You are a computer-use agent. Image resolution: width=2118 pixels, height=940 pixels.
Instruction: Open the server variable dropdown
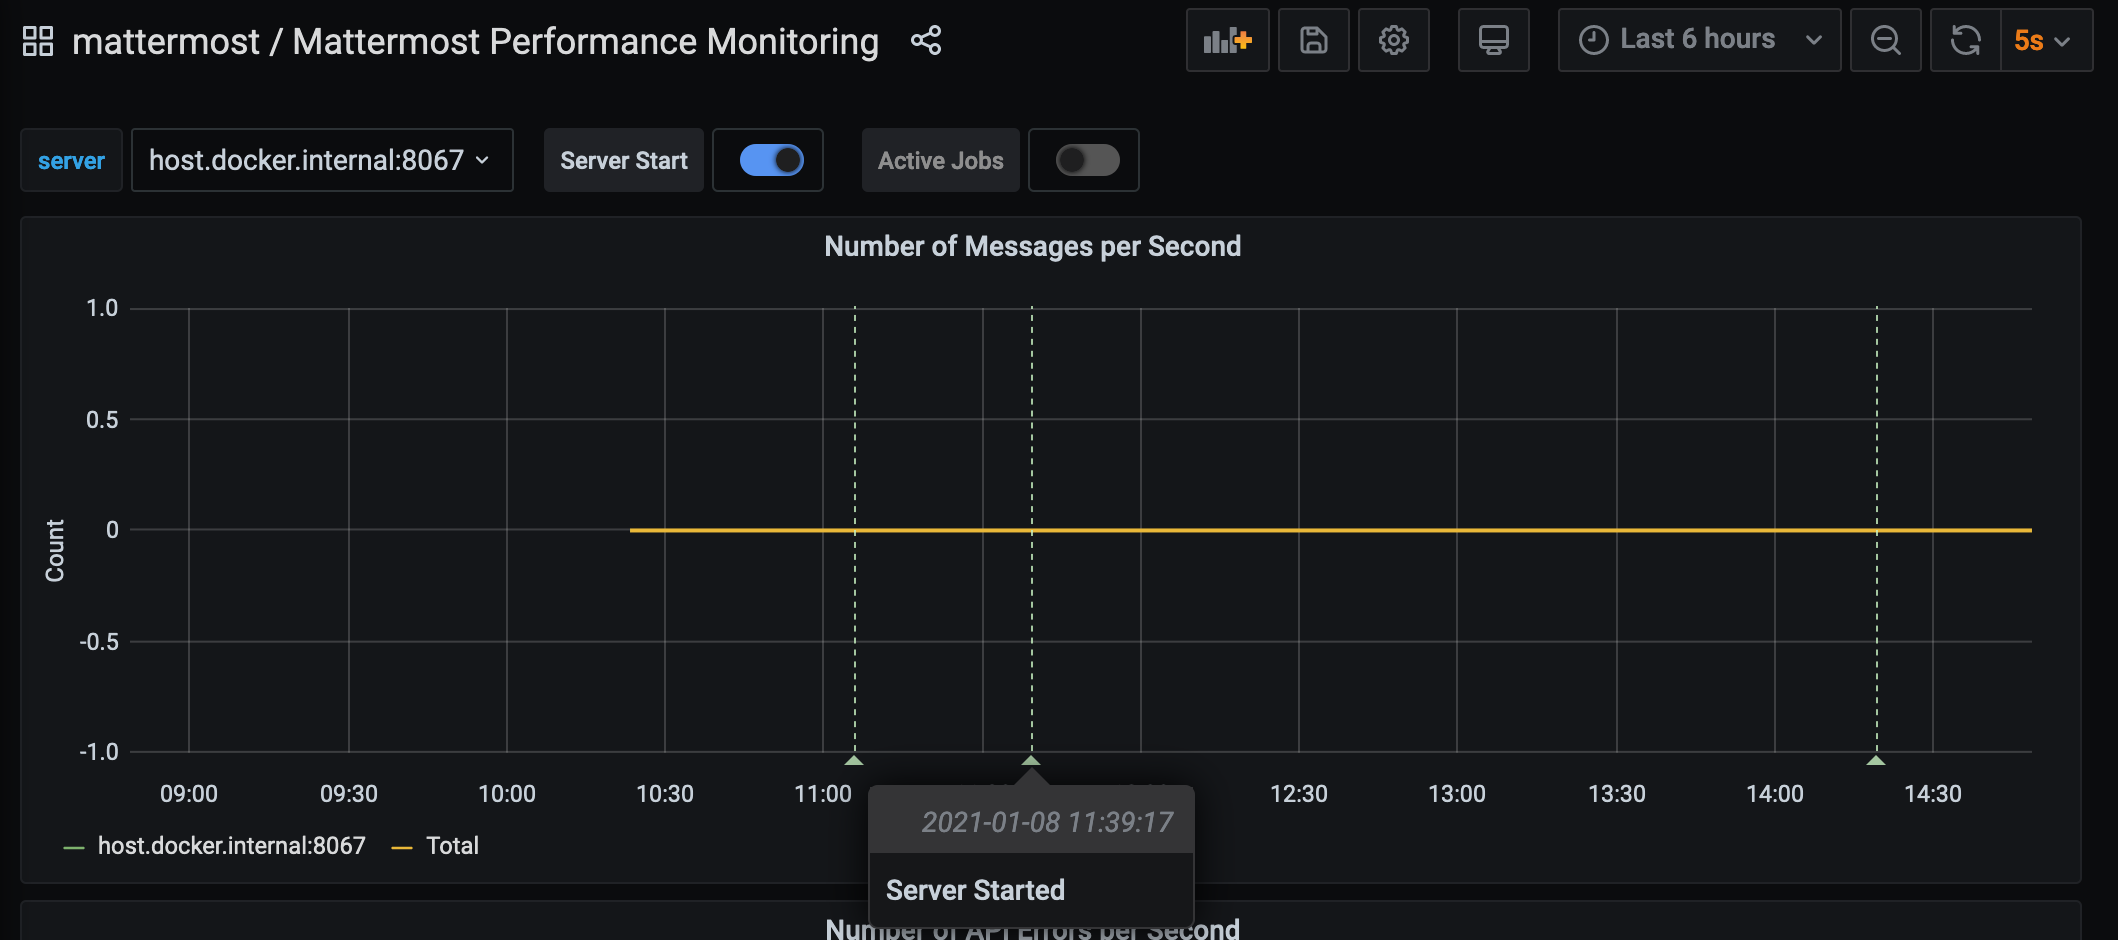click(322, 160)
